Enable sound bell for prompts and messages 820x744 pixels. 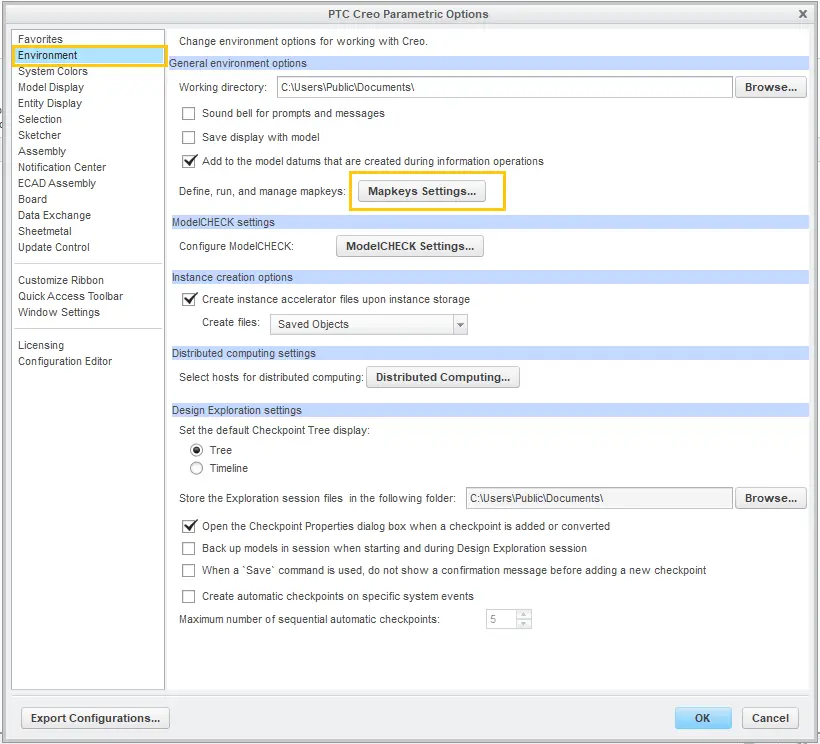(189, 114)
